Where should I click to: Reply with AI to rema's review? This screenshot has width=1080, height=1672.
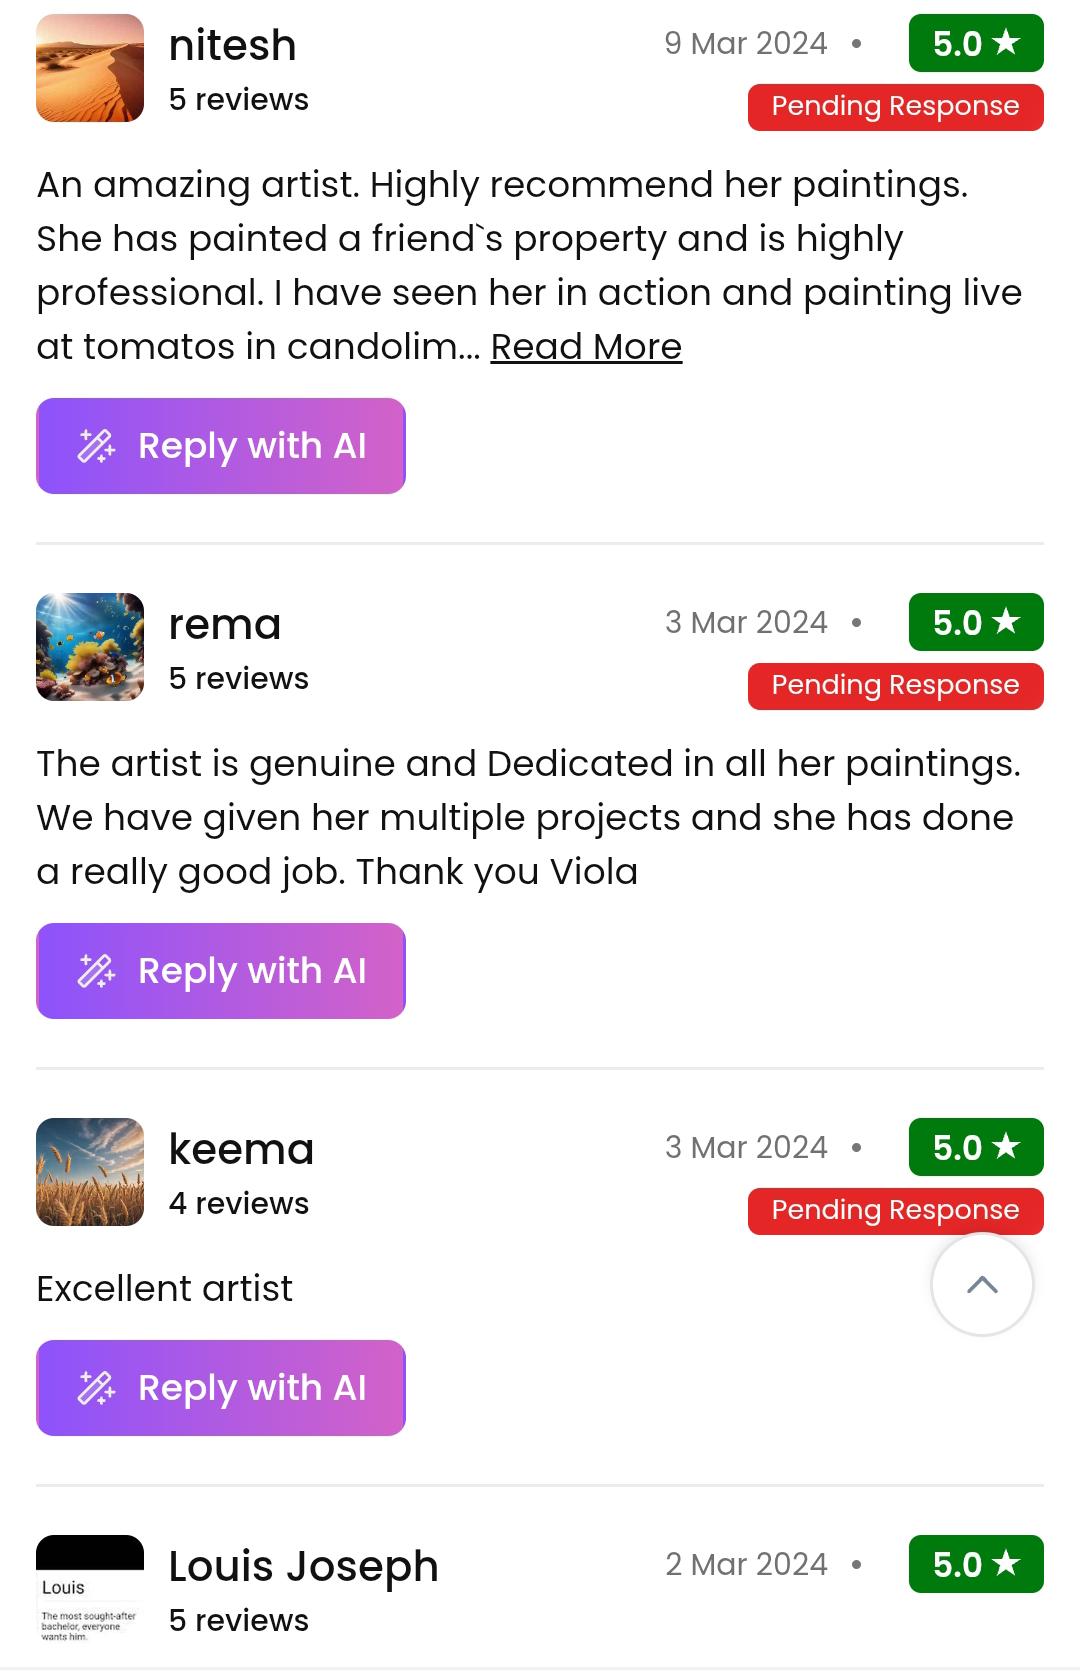tap(221, 971)
